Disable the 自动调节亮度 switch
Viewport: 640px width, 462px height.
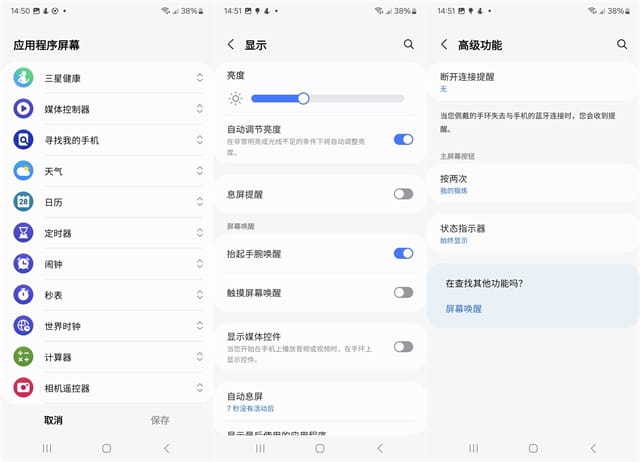coord(403,139)
